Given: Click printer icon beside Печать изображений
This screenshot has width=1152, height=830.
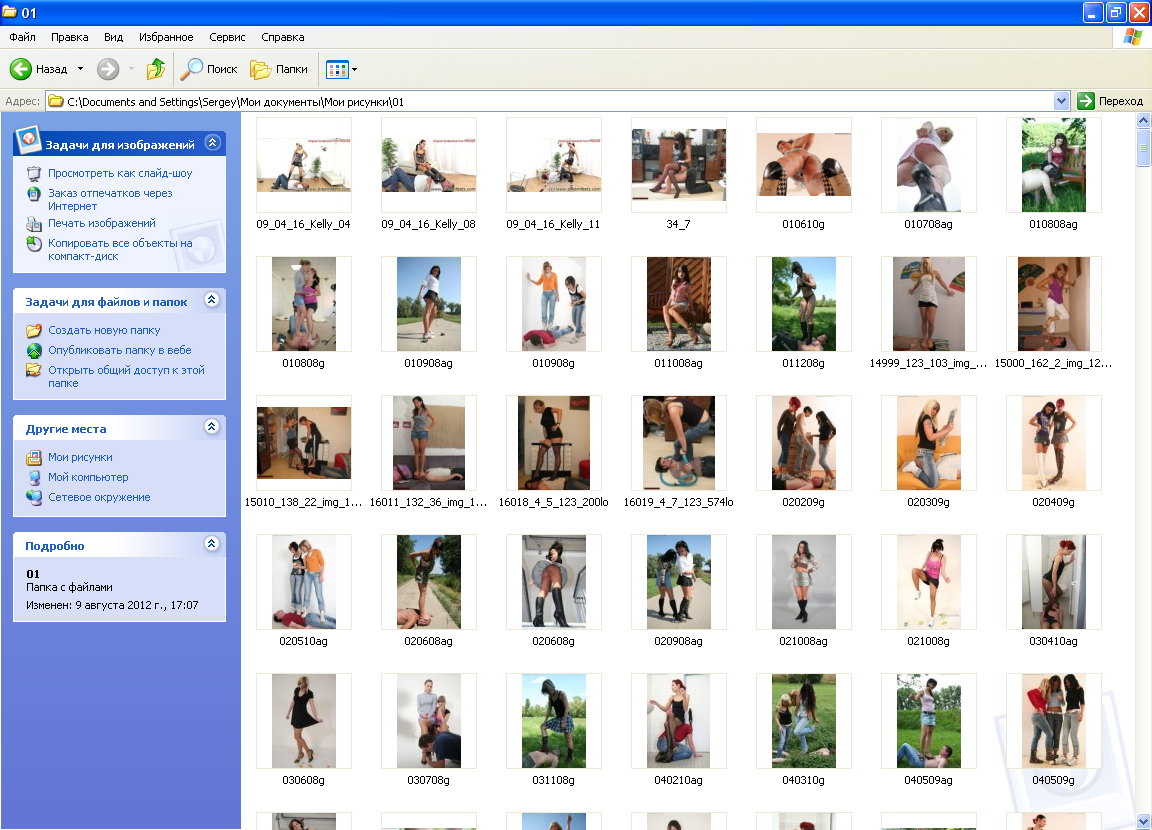Looking at the screenshot, I should coord(34,223).
